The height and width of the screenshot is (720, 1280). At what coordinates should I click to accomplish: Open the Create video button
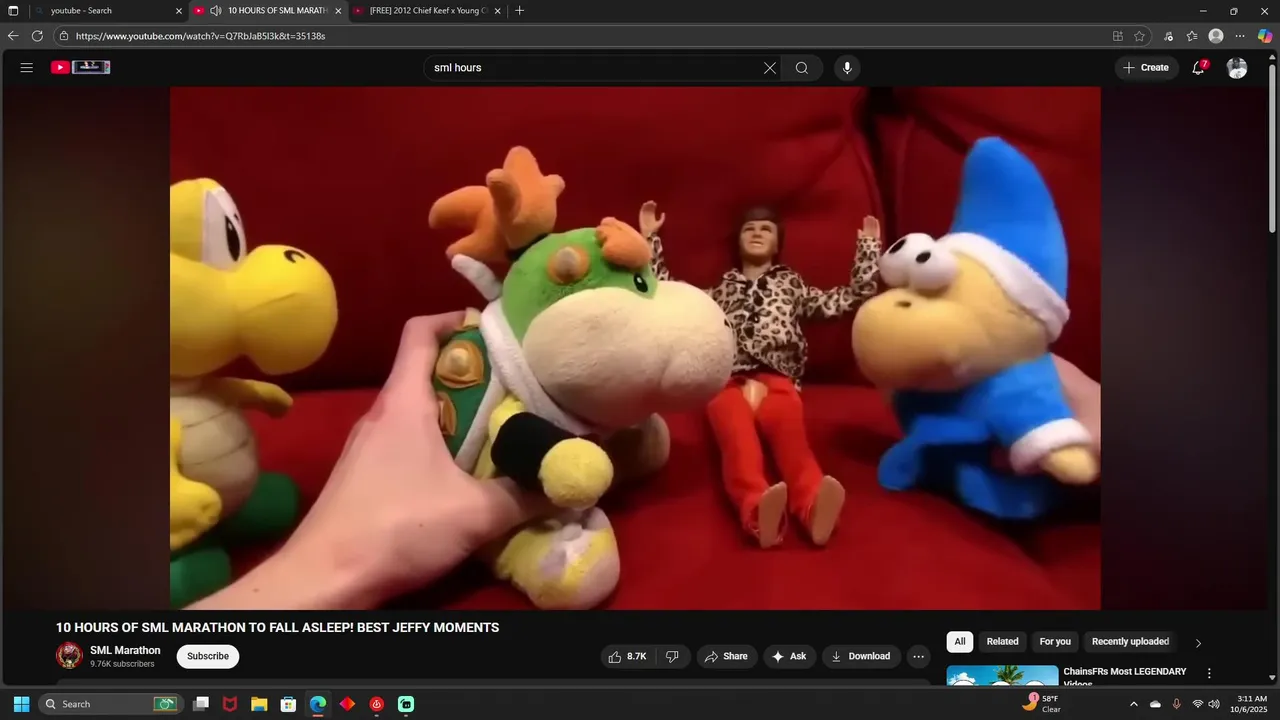[1145, 68]
